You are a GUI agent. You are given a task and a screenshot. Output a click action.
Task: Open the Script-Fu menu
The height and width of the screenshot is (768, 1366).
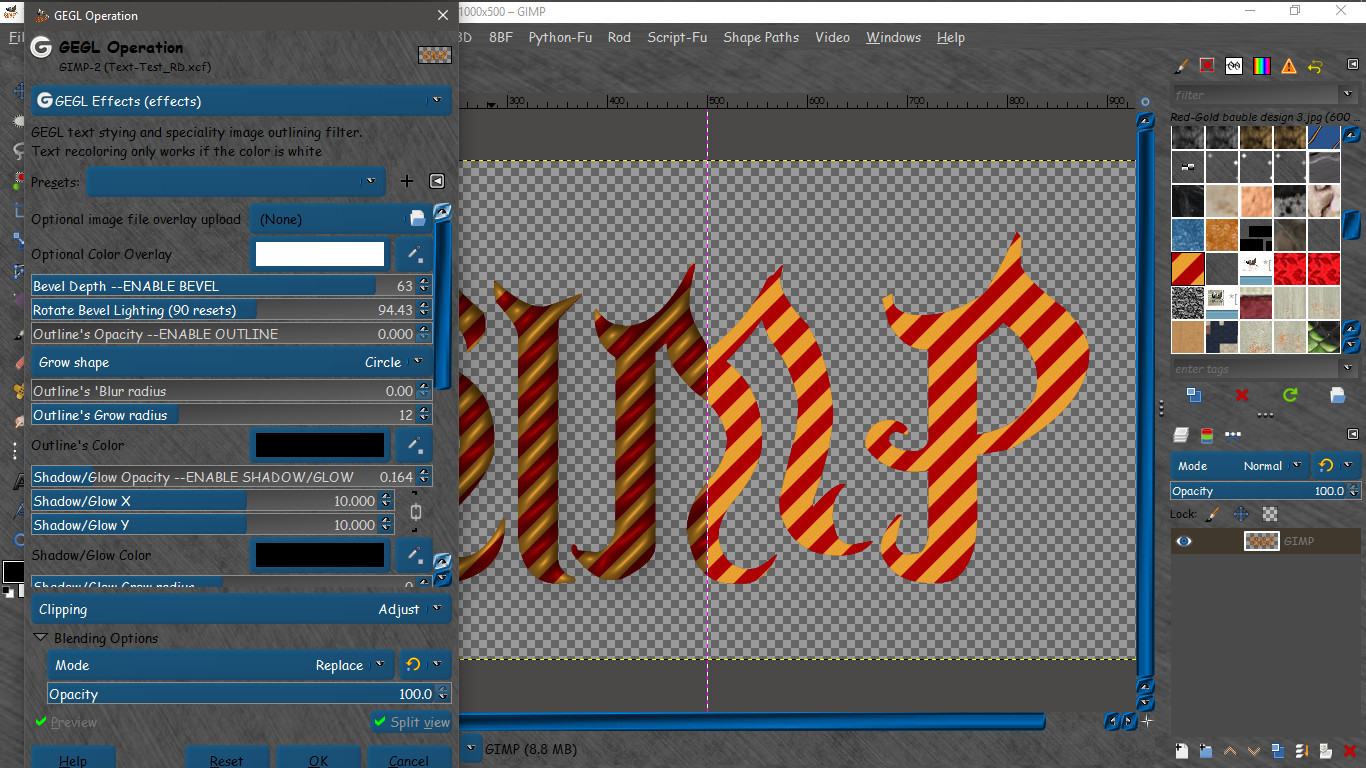coord(677,37)
